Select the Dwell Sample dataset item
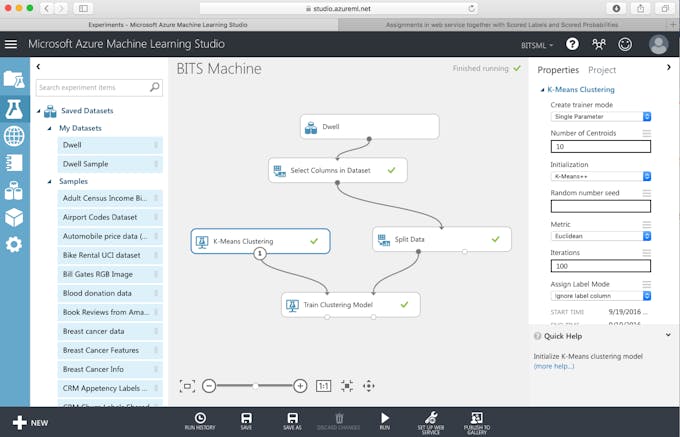 point(110,164)
